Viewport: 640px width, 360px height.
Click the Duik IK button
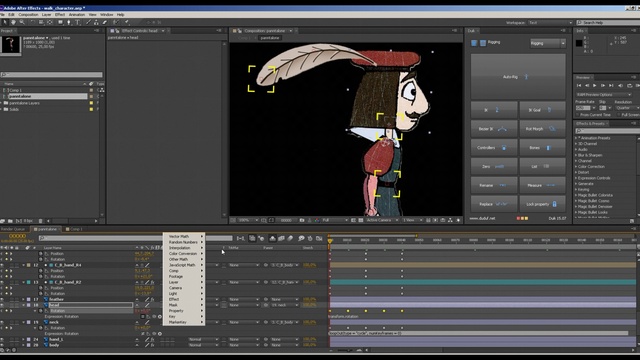[x=494, y=110]
